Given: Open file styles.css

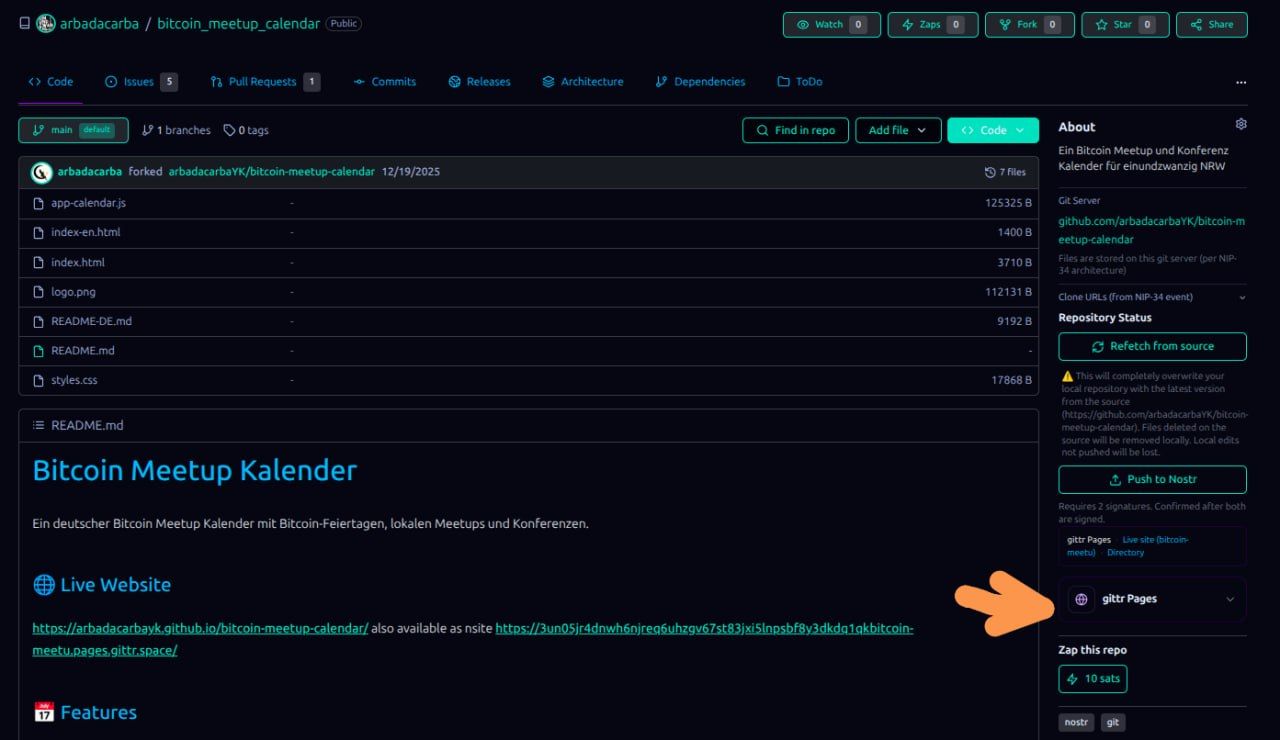Looking at the screenshot, I should pos(74,381).
